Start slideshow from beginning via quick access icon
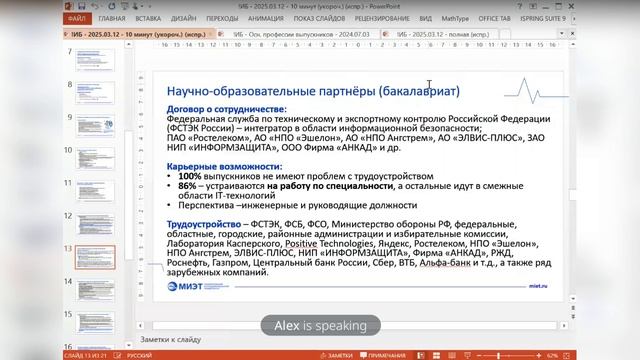The image size is (640, 360). coord(124,6)
